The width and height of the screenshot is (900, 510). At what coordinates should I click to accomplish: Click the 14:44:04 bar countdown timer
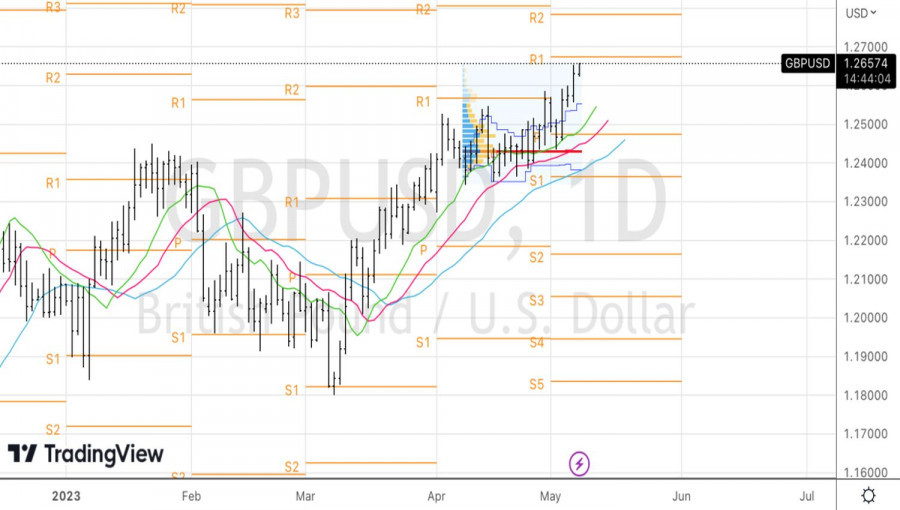click(866, 79)
